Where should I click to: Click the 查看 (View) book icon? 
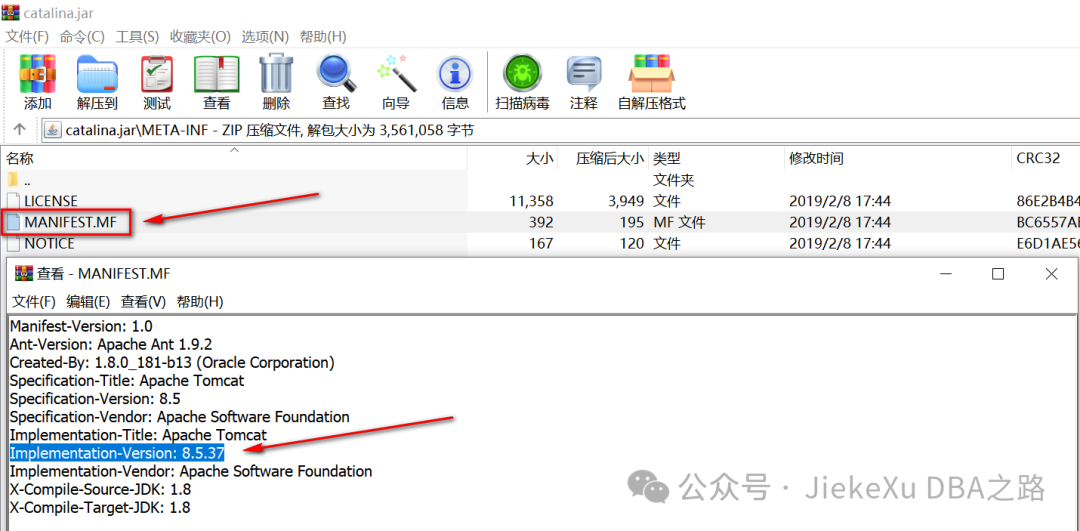(x=216, y=82)
